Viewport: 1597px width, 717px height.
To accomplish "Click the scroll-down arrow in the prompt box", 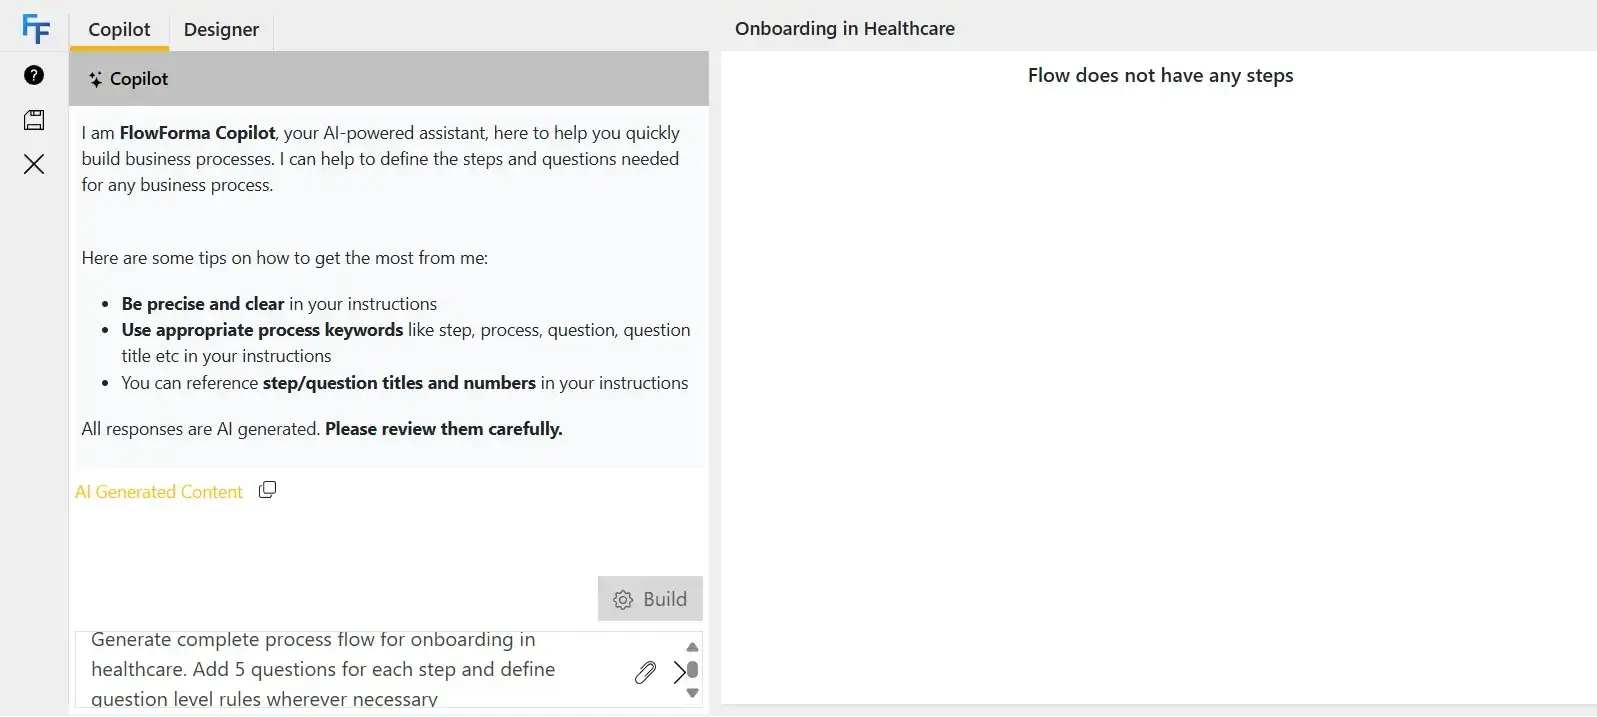I will pyautogui.click(x=691, y=693).
